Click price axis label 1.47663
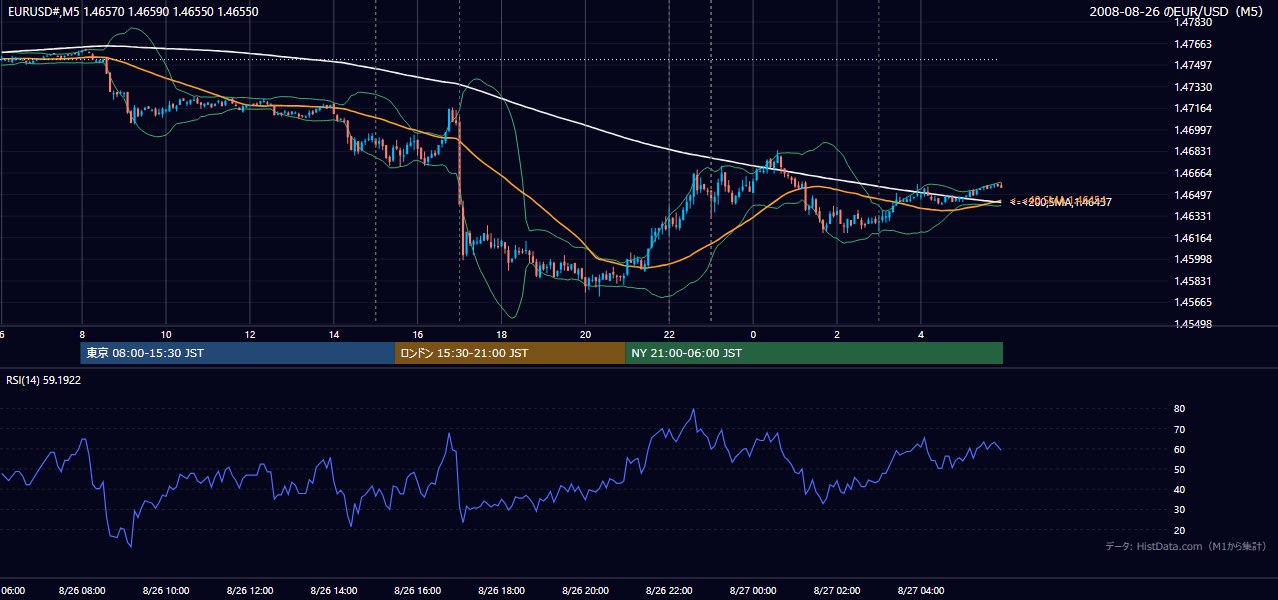The width and height of the screenshot is (1278, 600). tap(1192, 44)
